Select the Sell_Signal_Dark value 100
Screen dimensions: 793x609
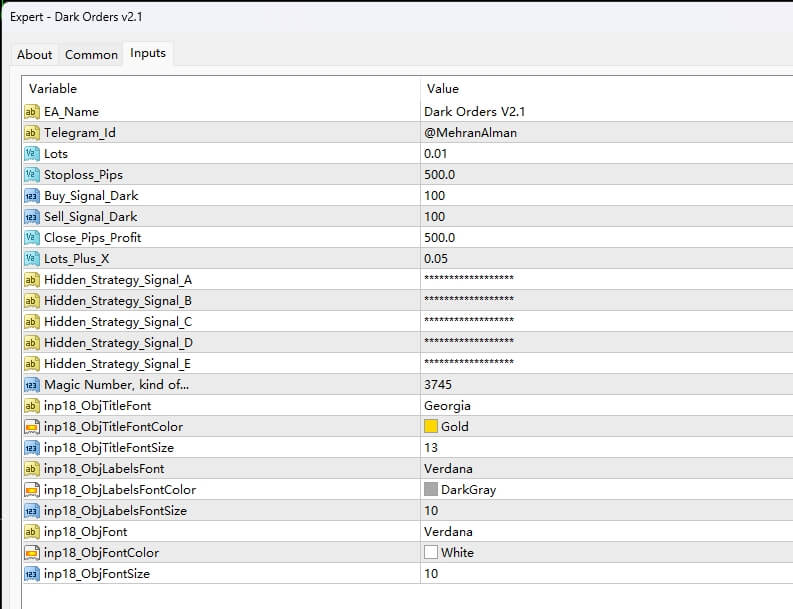pos(434,216)
